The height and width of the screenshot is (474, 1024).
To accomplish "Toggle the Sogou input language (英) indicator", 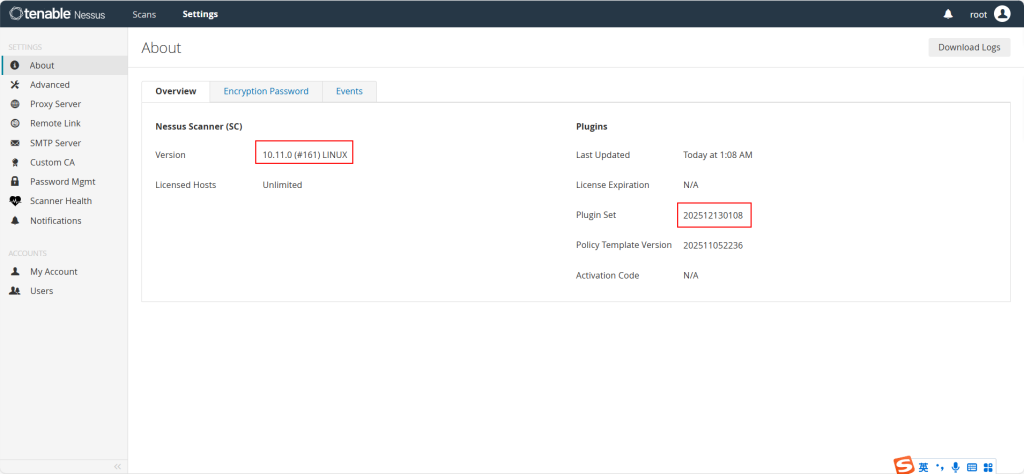I will tap(924, 466).
